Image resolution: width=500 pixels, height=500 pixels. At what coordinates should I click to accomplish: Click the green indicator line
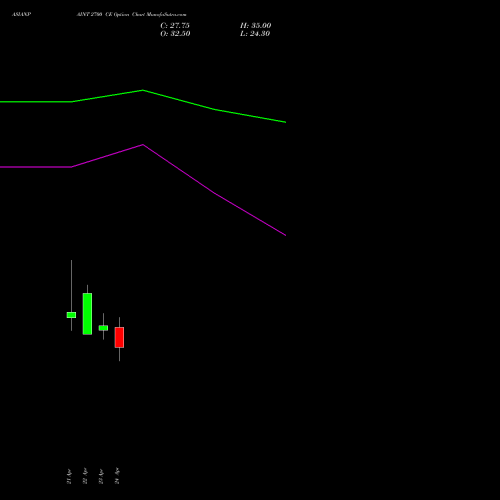[143, 90]
